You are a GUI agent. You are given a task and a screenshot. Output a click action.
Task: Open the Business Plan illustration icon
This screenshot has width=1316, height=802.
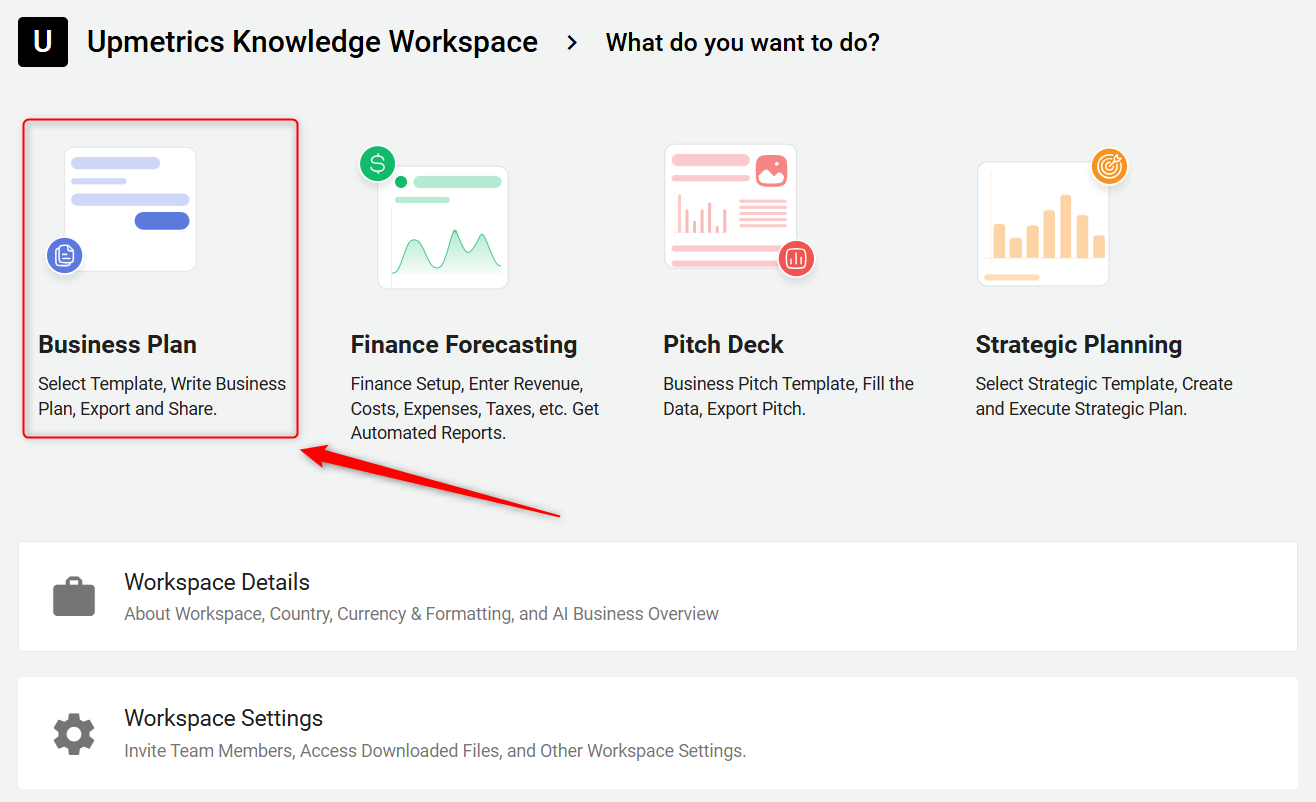coord(122,210)
